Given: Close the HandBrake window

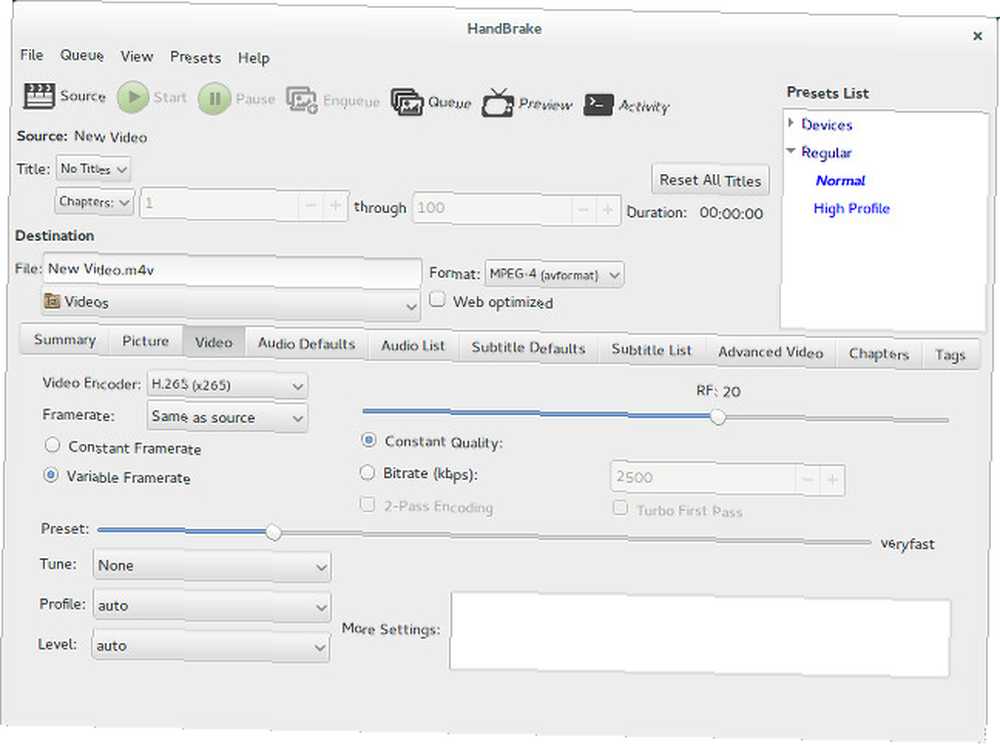Looking at the screenshot, I should (977, 36).
